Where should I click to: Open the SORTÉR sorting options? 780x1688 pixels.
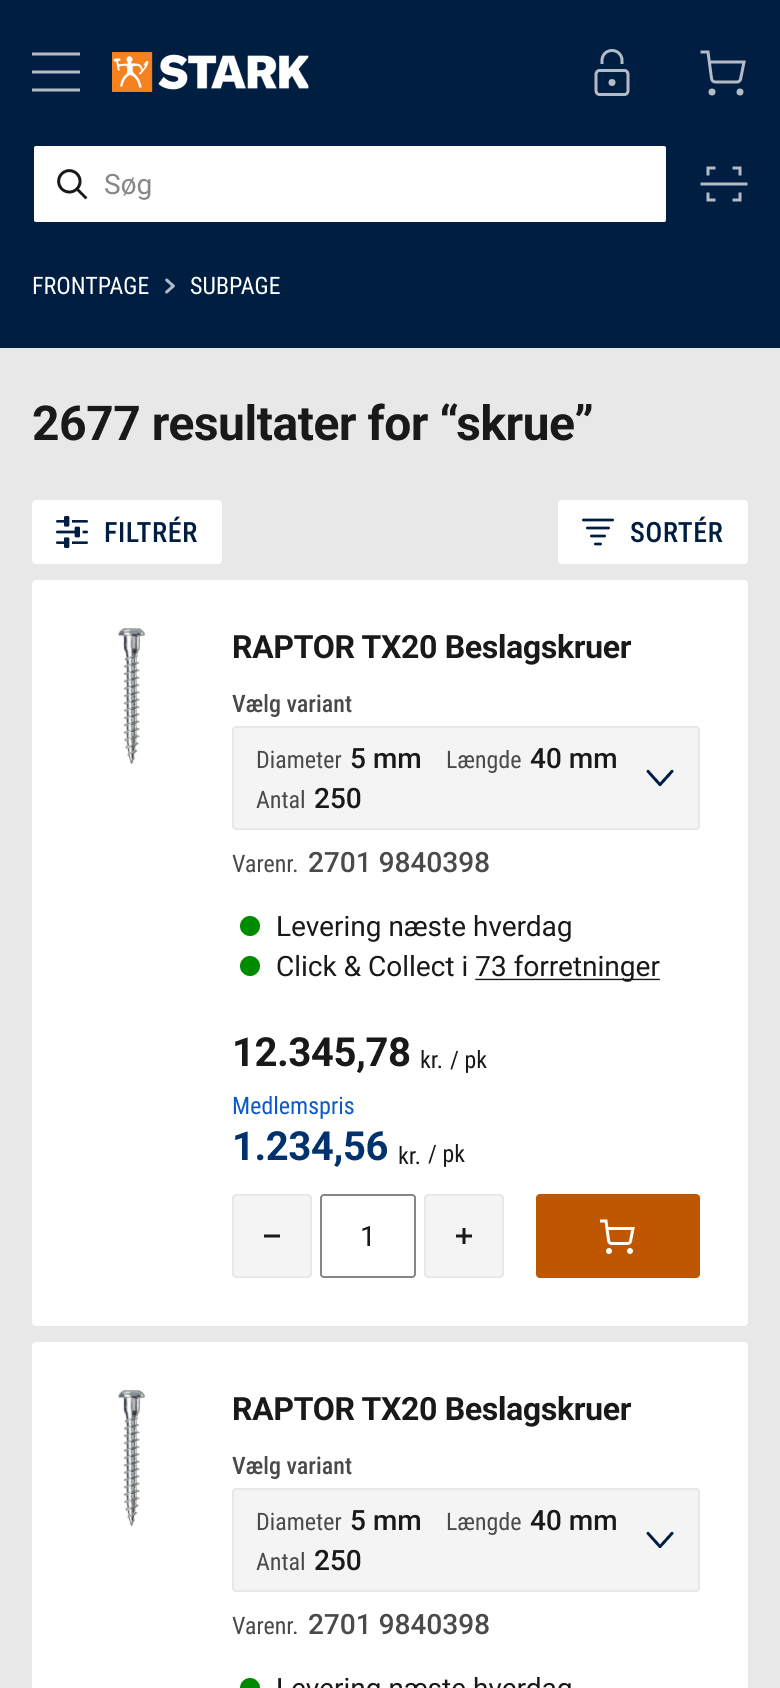coord(652,532)
